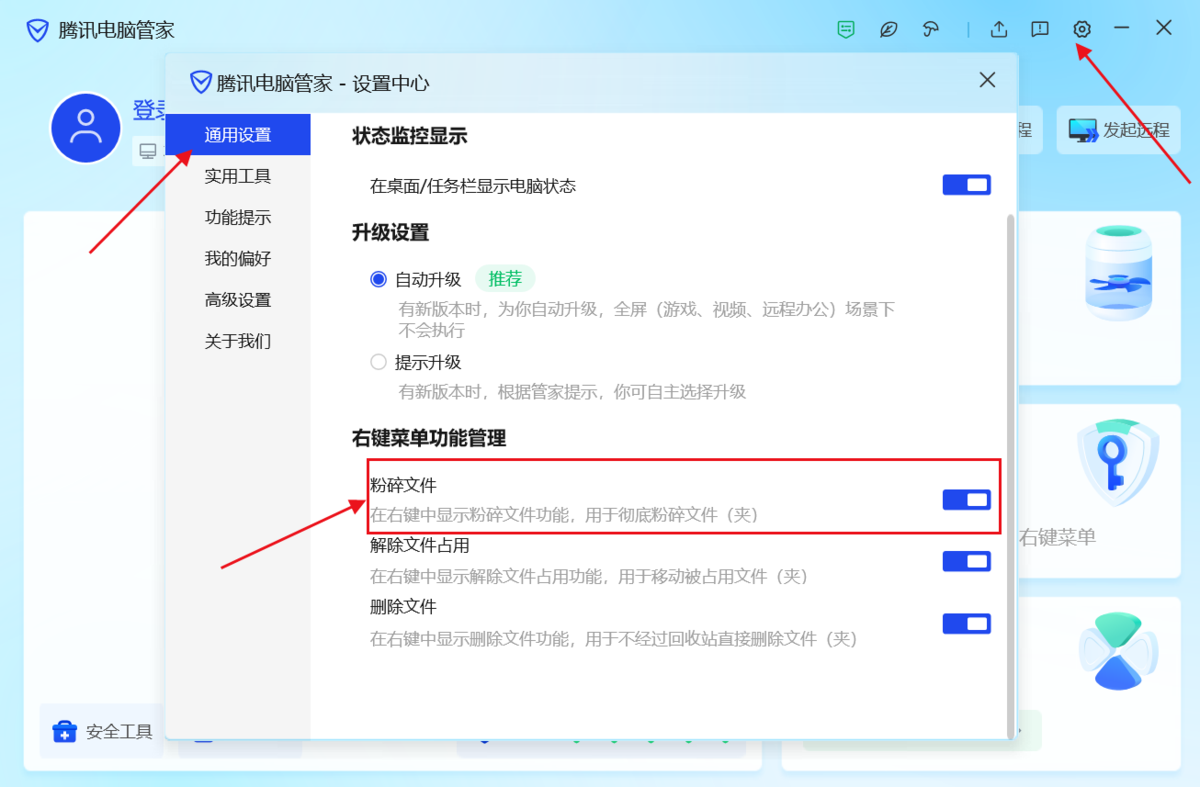Viewport: 1200px width, 787px height.
Task: Click the leaf icon in title bar
Action: pyautogui.click(x=888, y=29)
